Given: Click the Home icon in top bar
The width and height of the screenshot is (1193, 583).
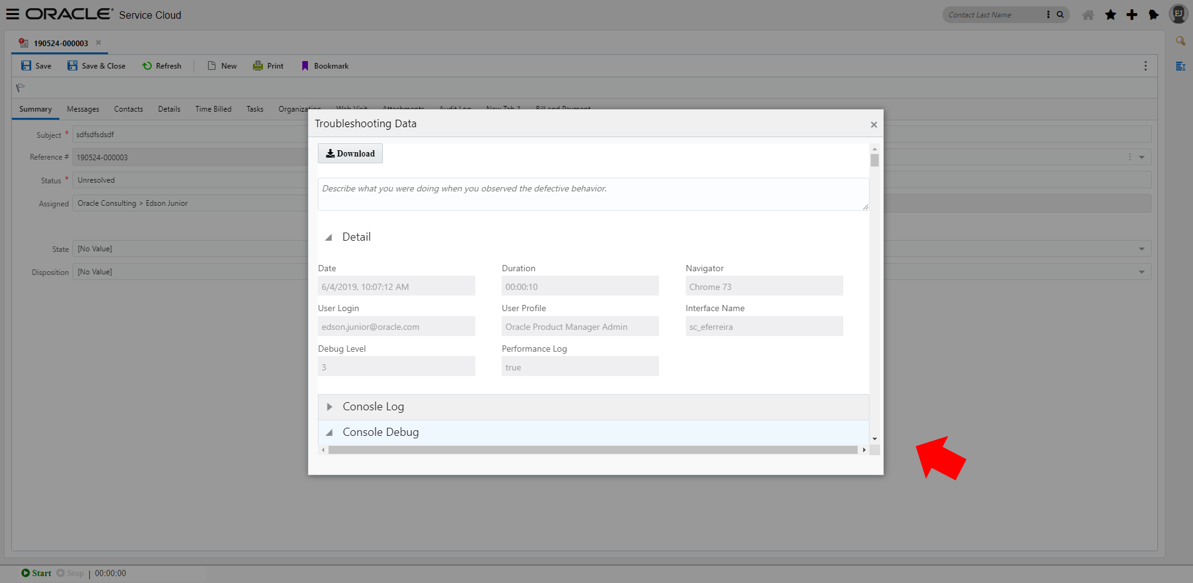Looking at the screenshot, I should [x=1088, y=14].
